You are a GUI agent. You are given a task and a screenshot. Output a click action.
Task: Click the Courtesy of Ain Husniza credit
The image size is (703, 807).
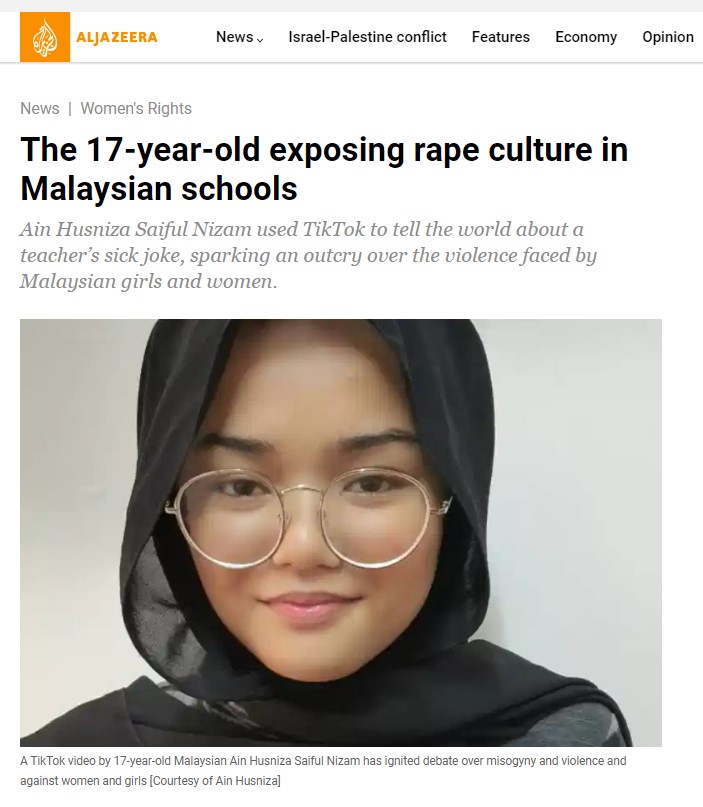pos(215,781)
